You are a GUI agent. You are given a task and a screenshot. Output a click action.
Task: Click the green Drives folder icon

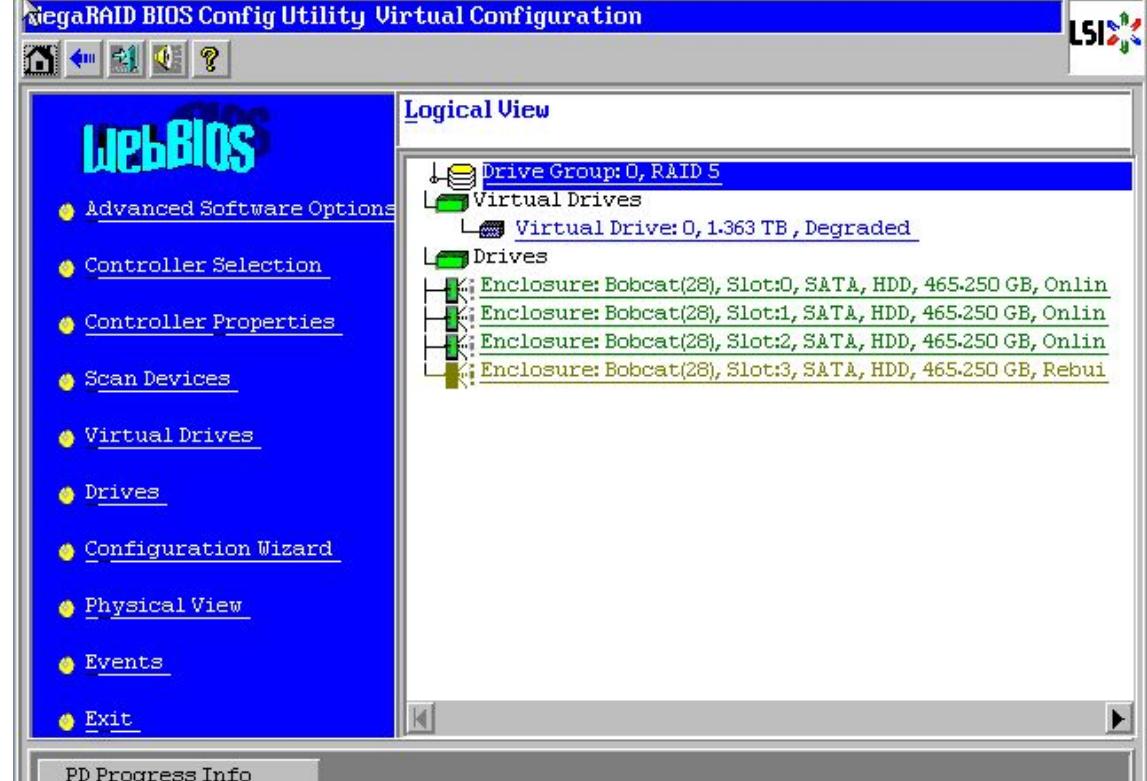451,258
